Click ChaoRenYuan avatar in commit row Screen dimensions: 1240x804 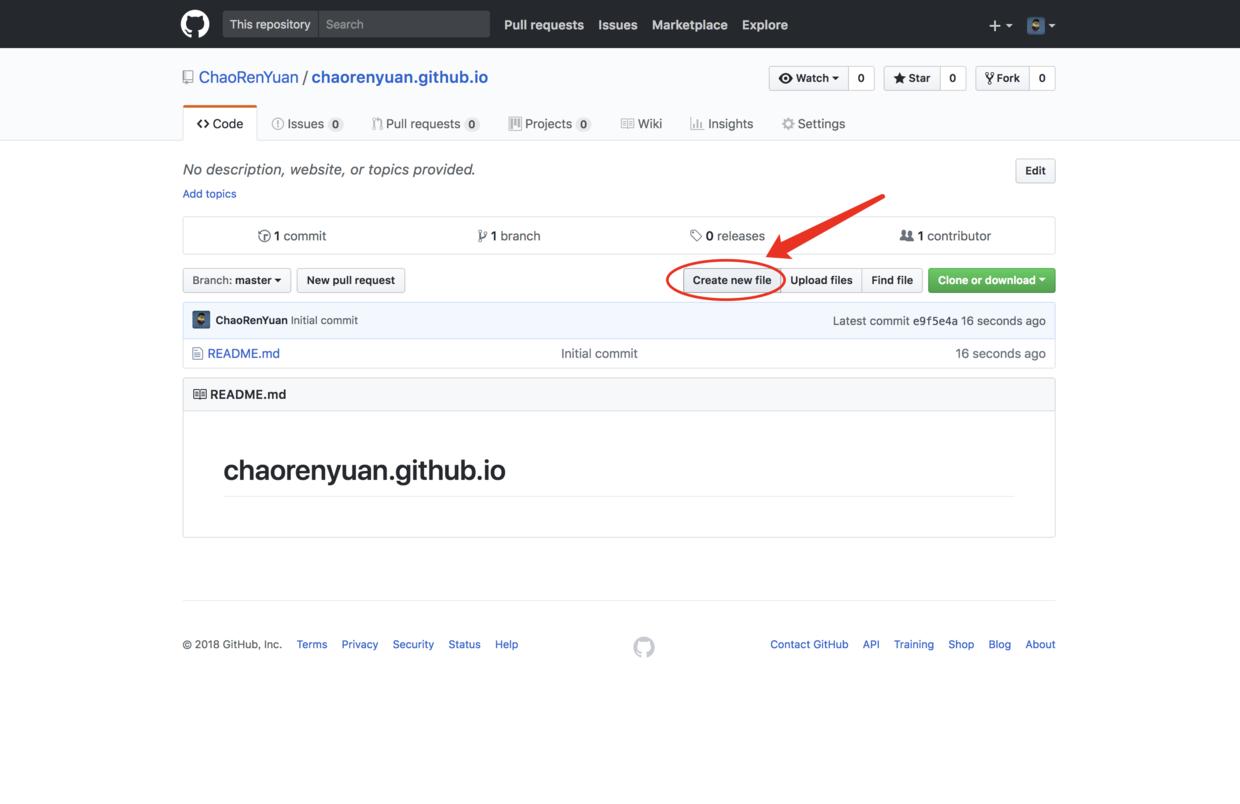point(201,320)
